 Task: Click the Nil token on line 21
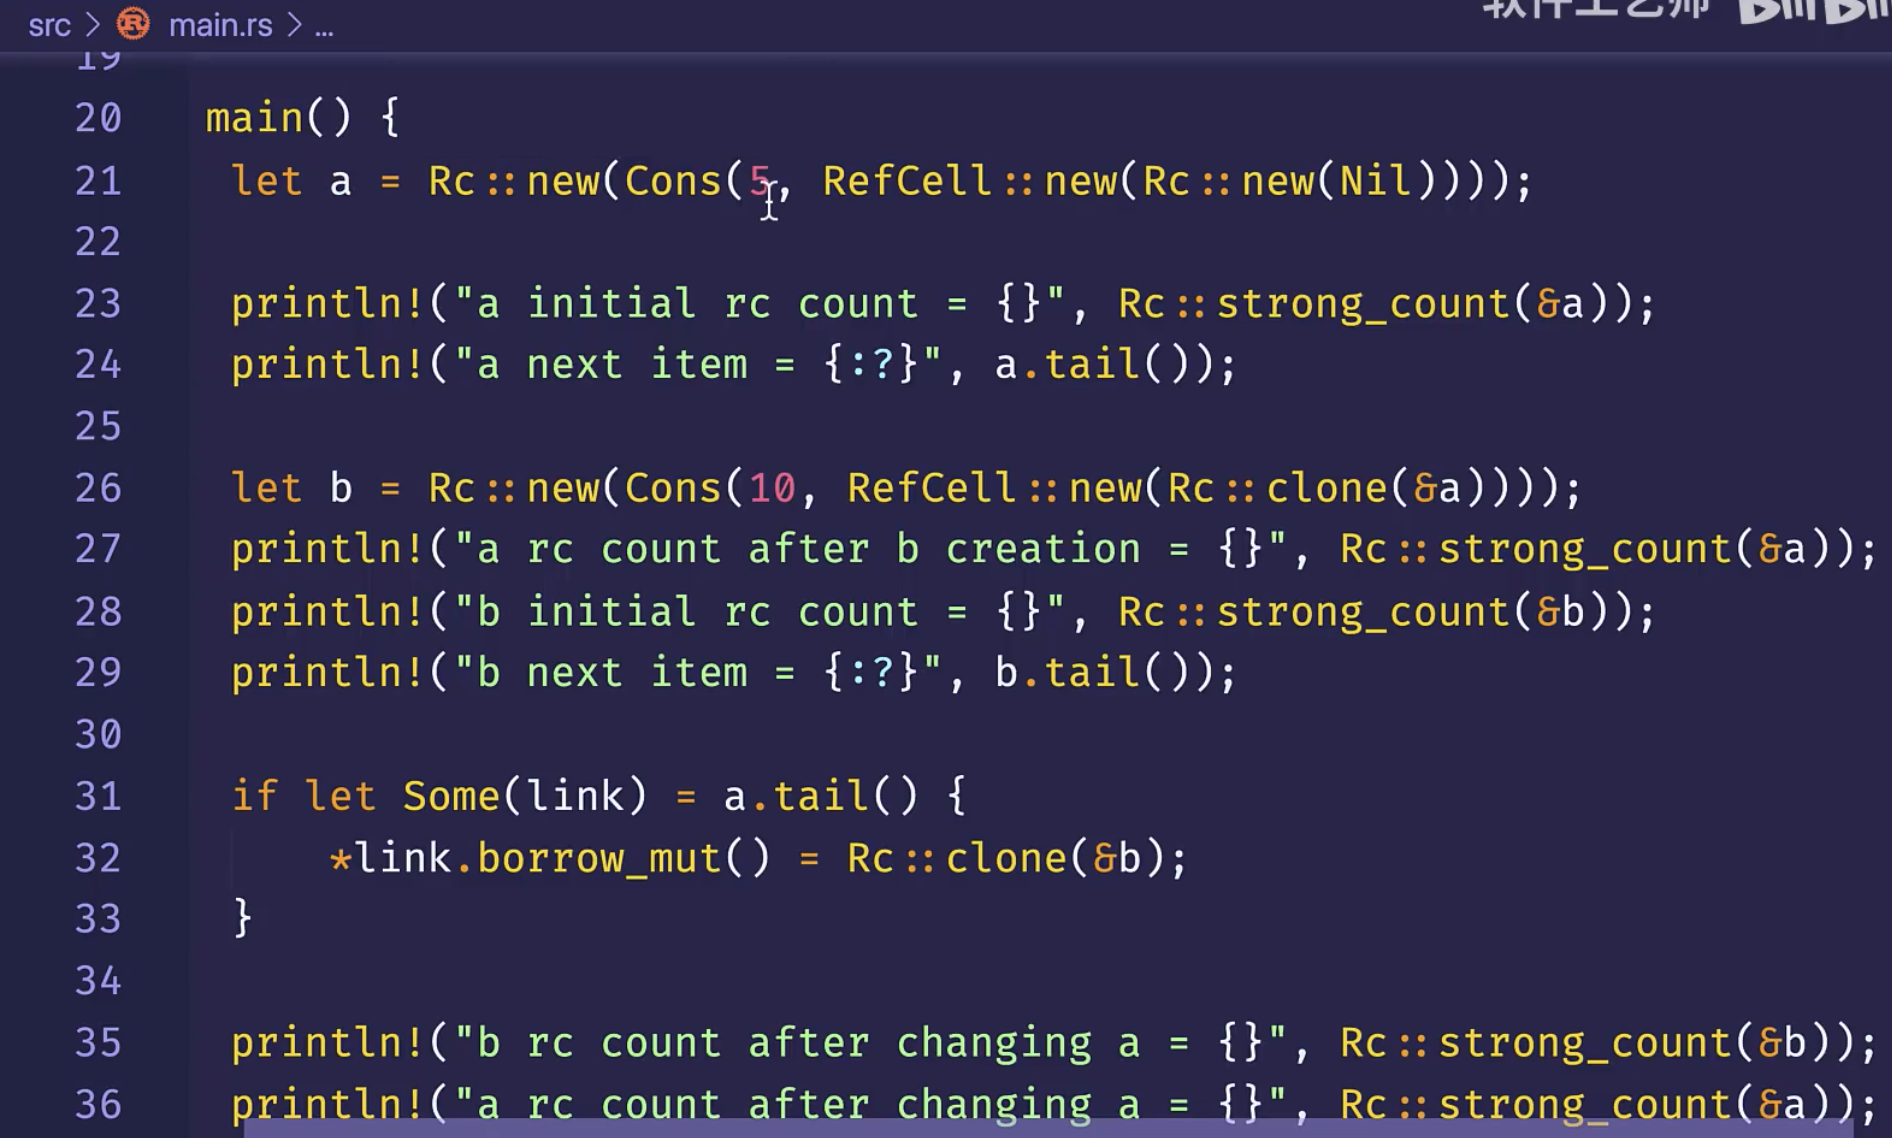(x=1376, y=181)
